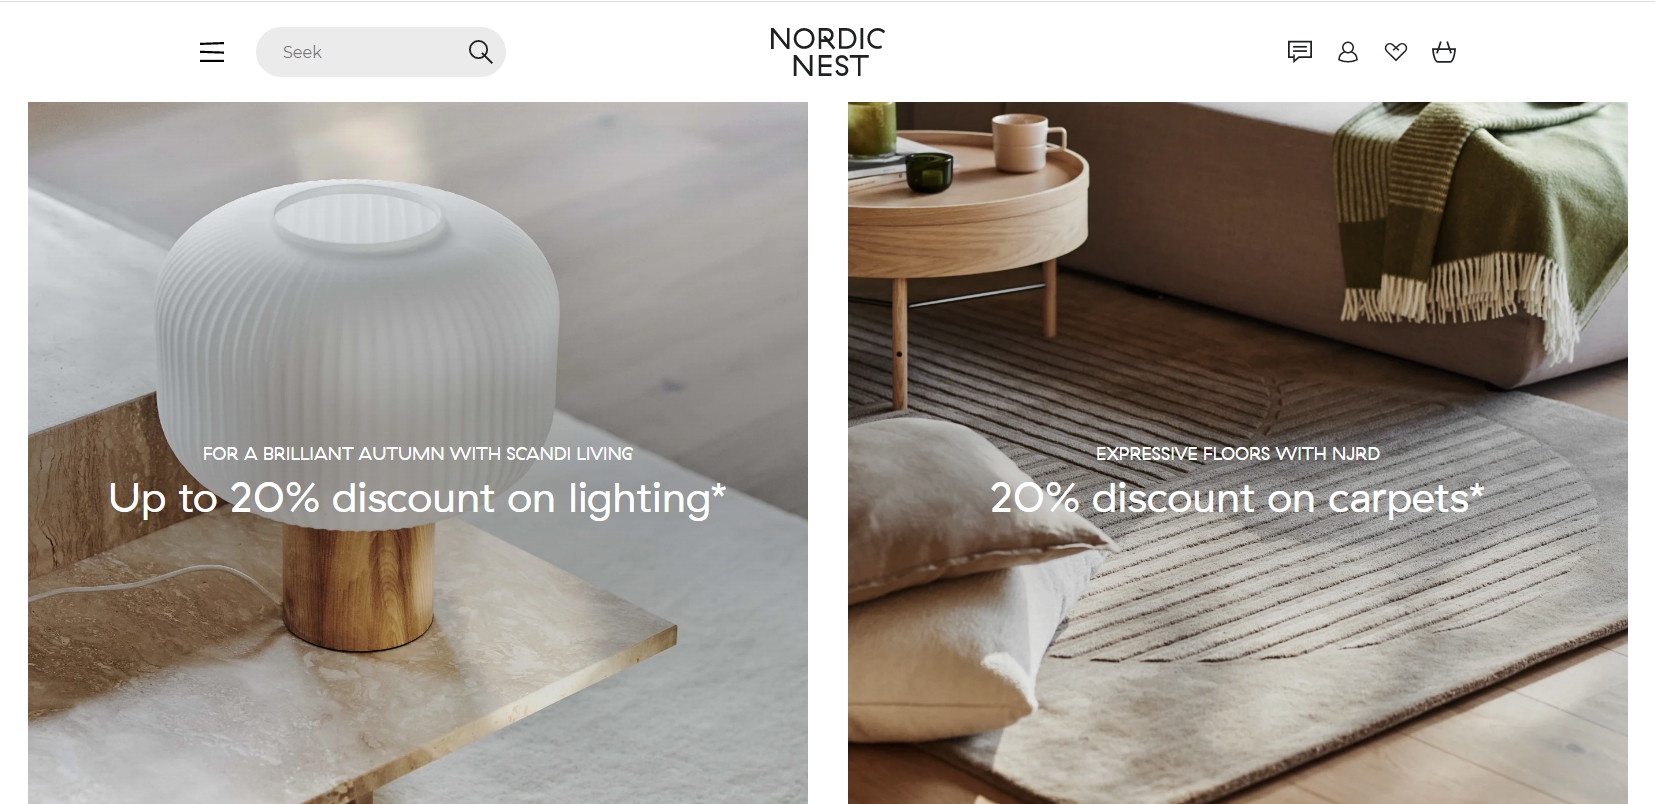1655x804 pixels.
Task: Open the shopping basket icon
Action: 1444,52
